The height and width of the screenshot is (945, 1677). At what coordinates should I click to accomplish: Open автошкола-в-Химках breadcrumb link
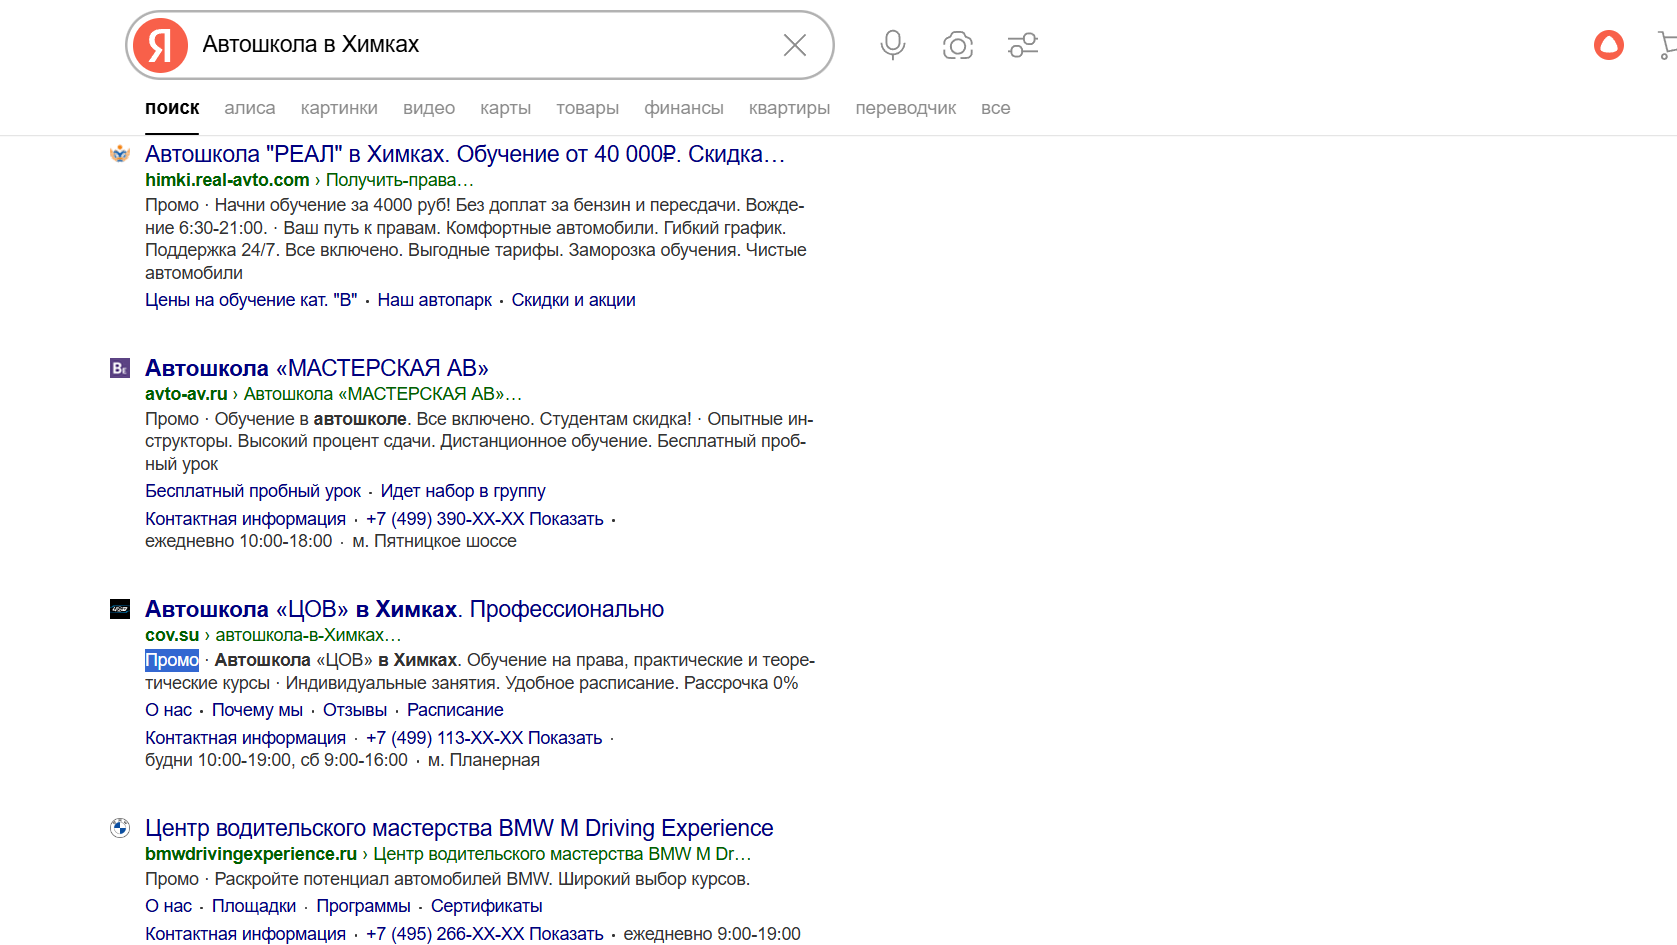308,635
